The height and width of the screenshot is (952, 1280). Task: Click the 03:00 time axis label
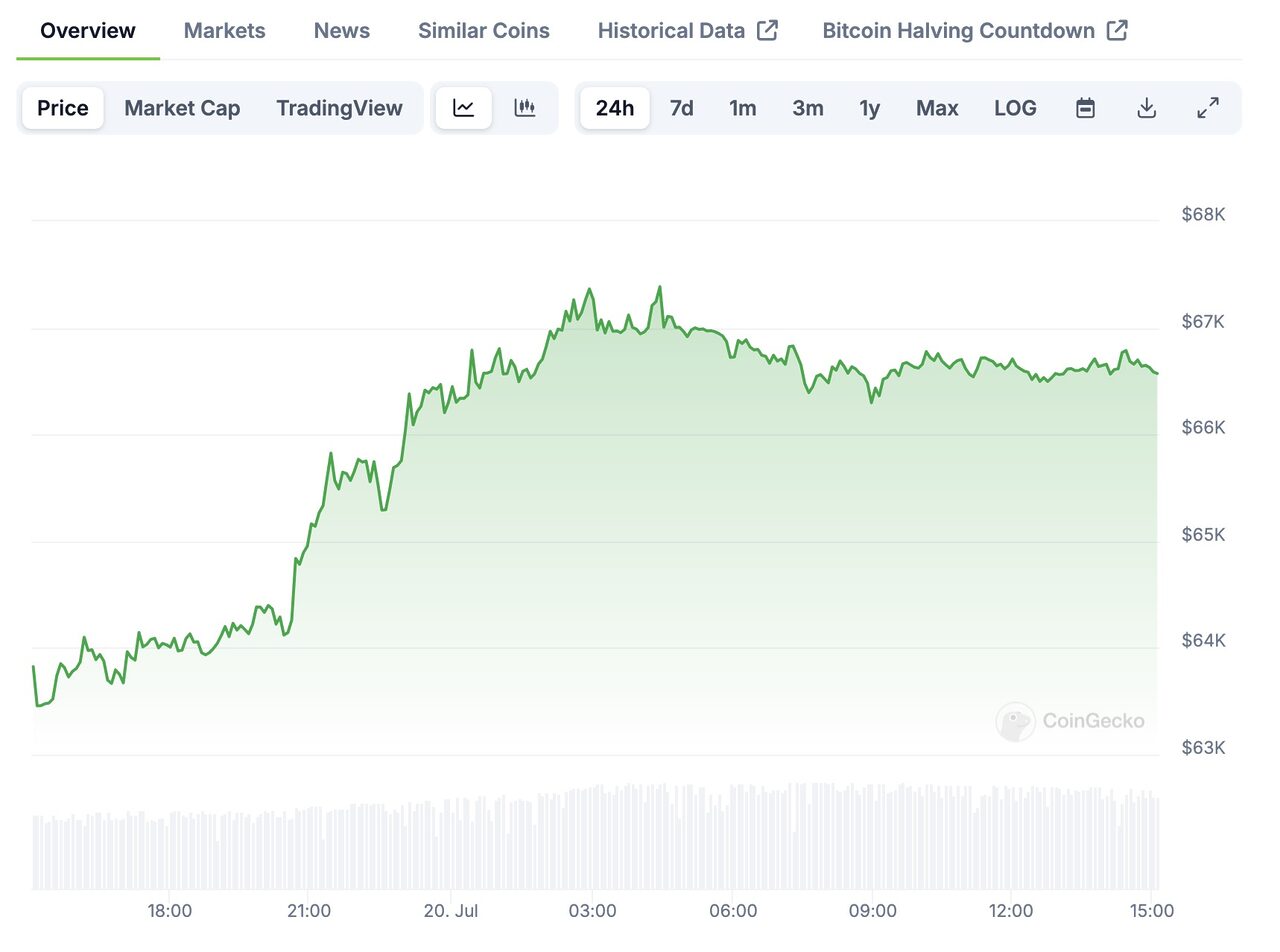click(592, 911)
